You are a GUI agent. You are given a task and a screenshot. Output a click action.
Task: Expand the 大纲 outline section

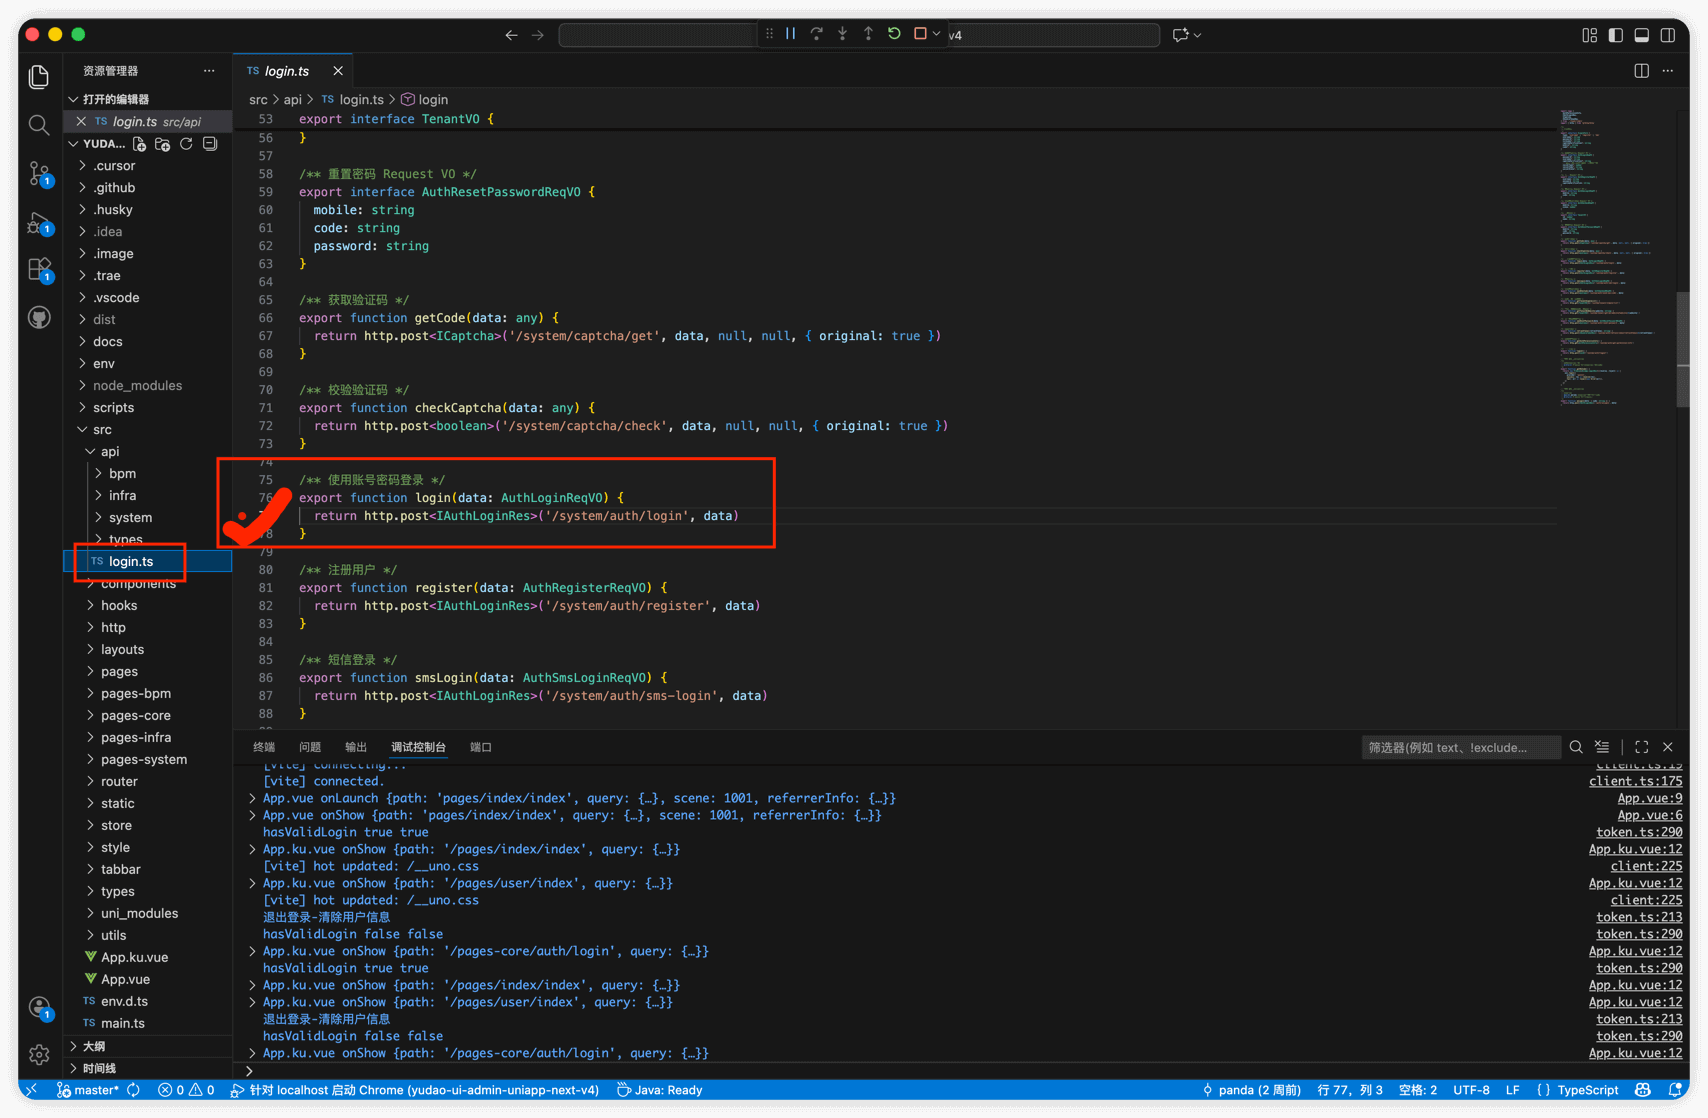pyautogui.click(x=94, y=1046)
